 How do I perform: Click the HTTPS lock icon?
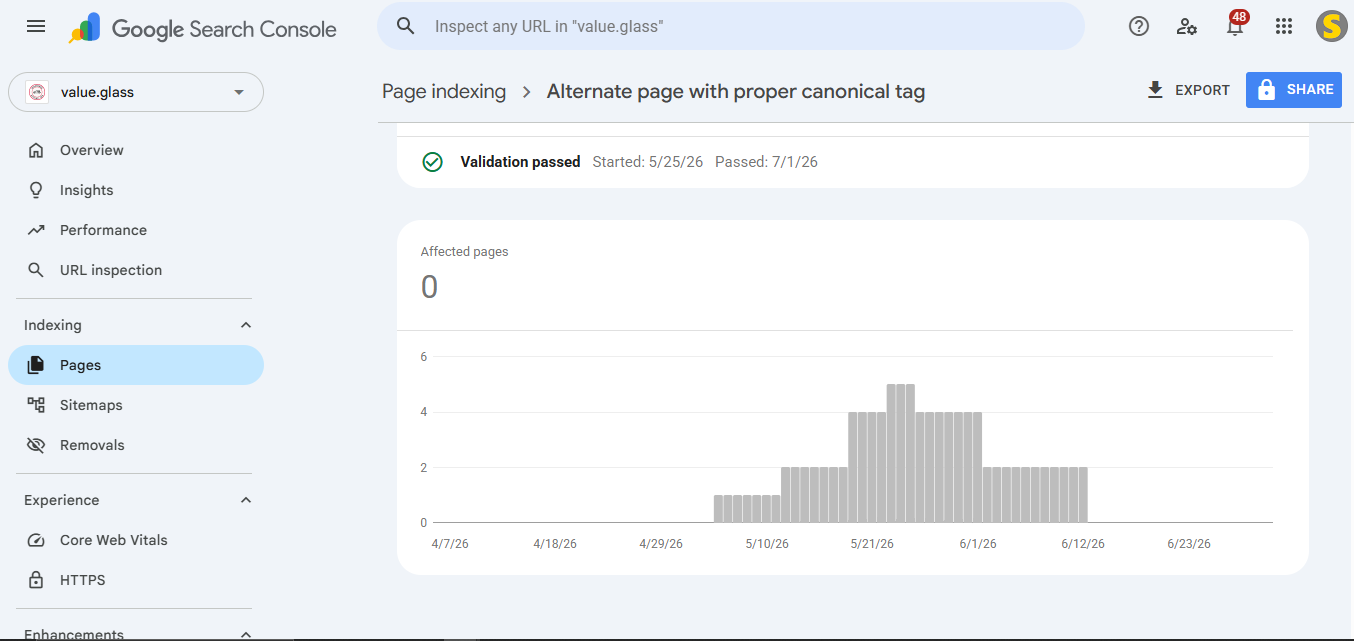[36, 580]
